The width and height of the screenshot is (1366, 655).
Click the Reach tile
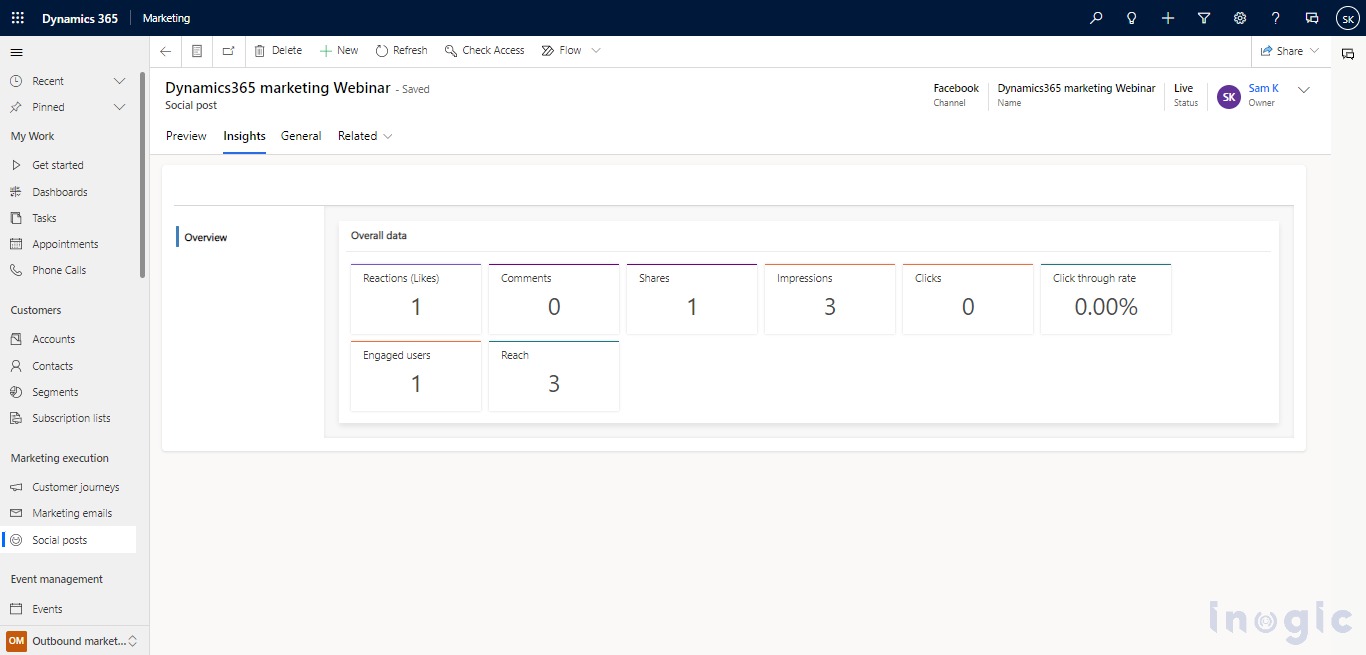[554, 376]
